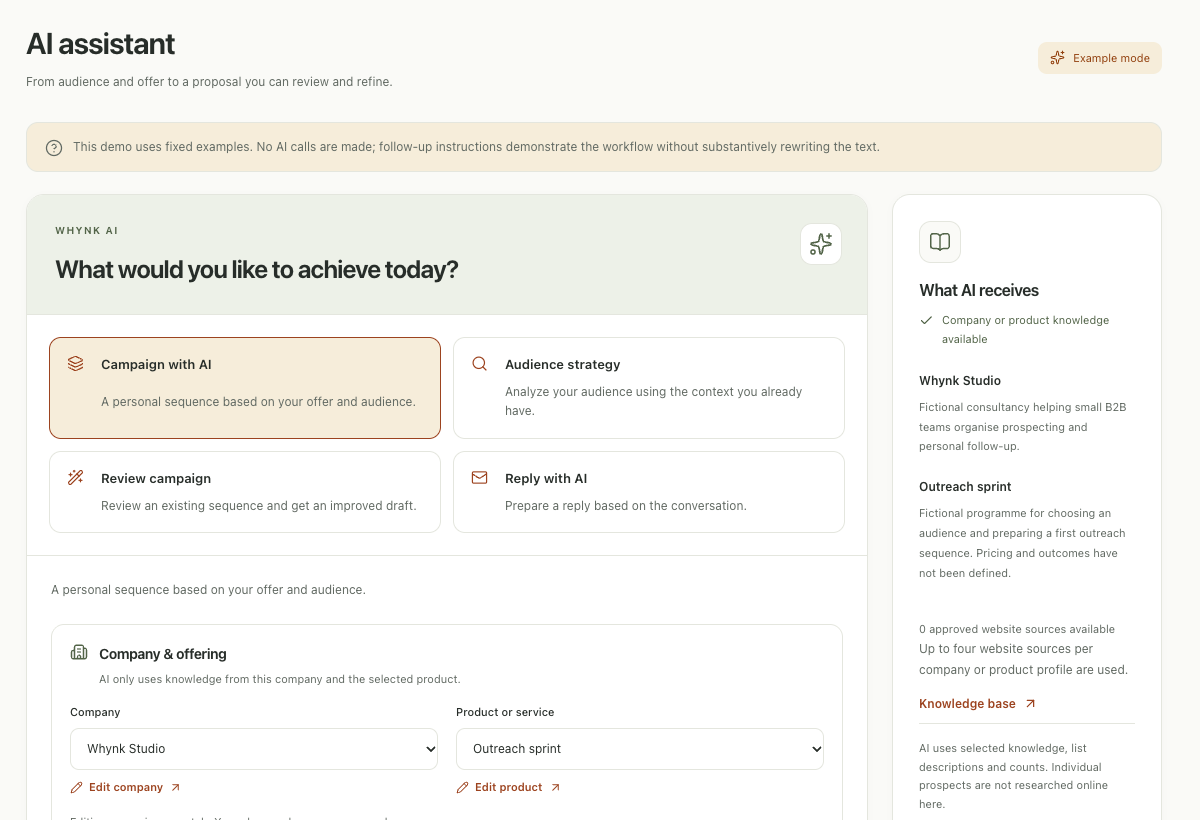Click the Outreach sprint heading in sidebar
Viewport: 1200px width, 820px height.
click(x=966, y=487)
